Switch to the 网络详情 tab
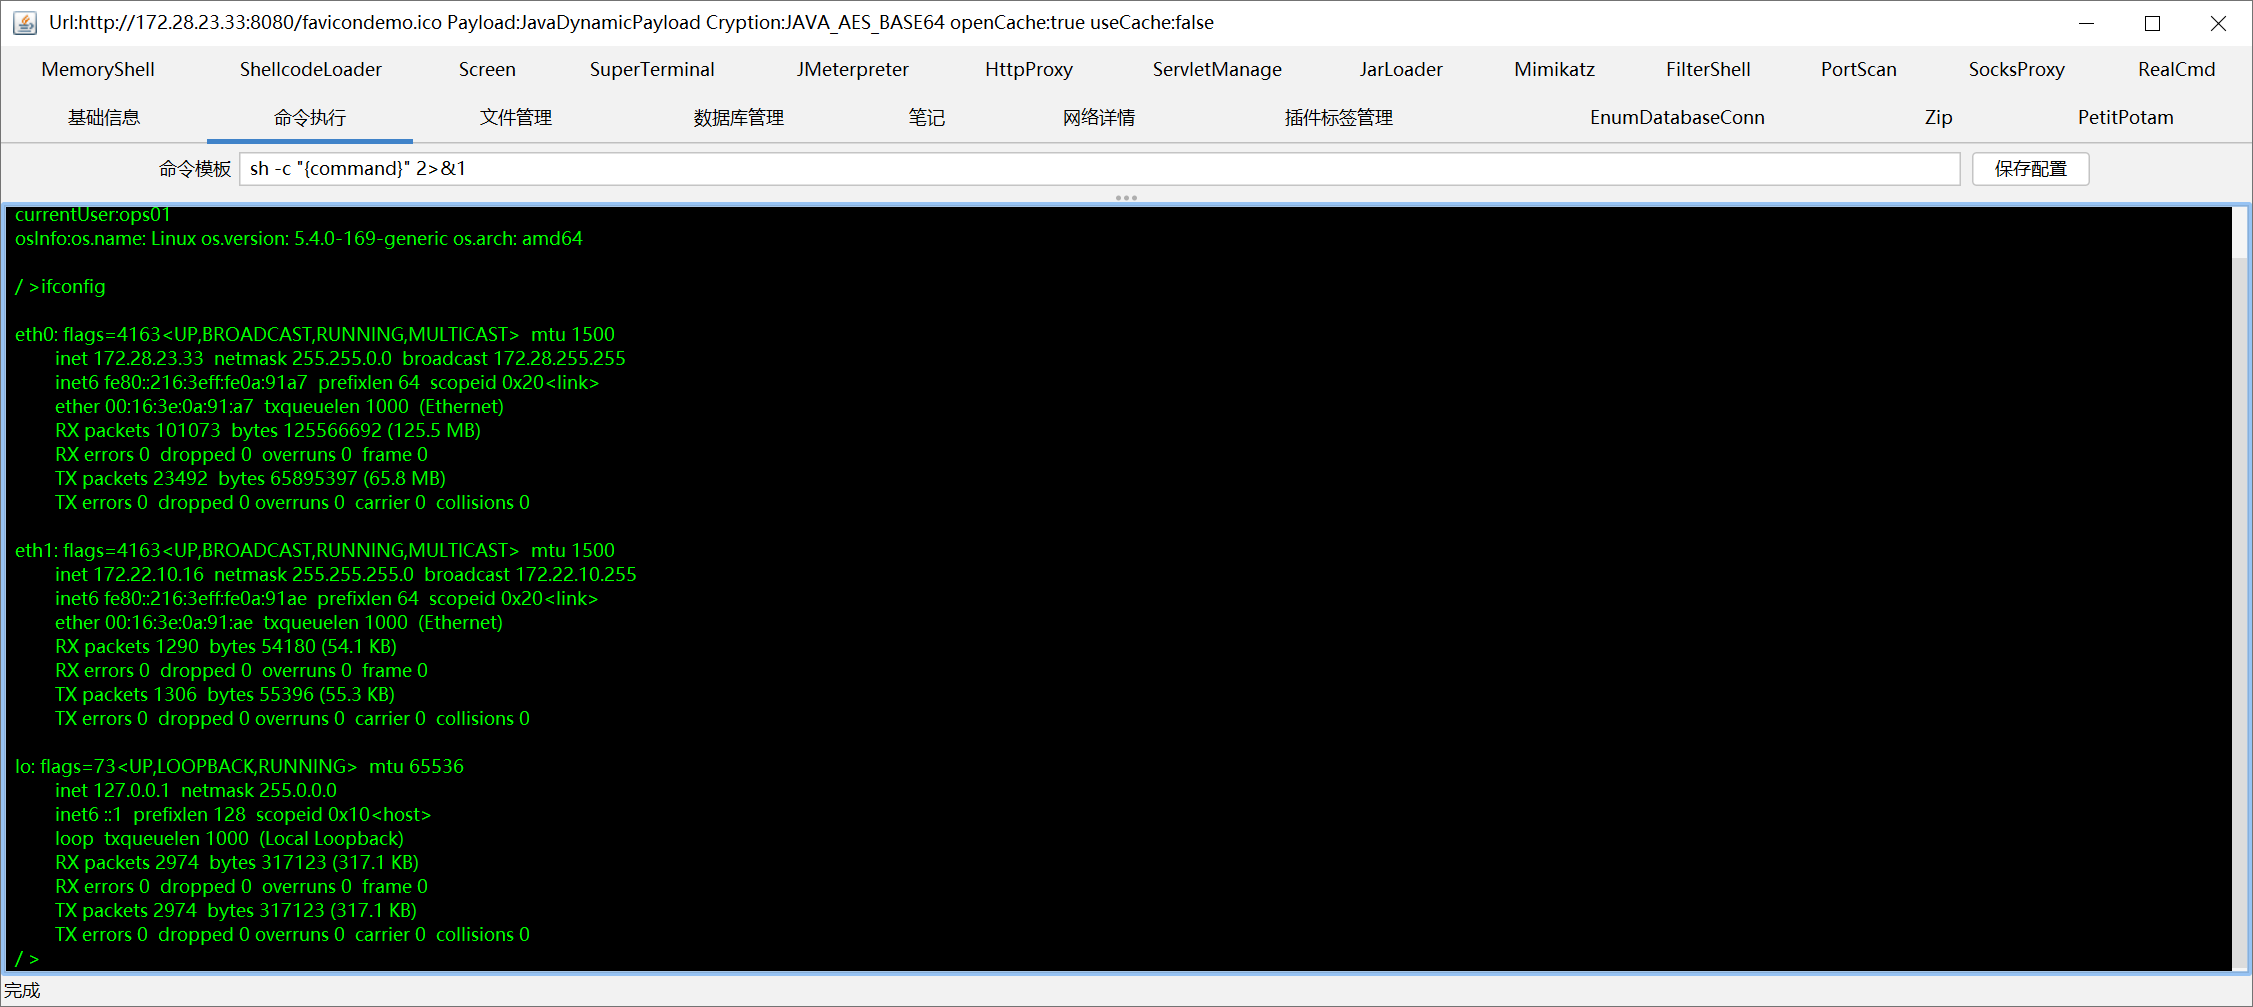Screen dimensions: 2253x1007 point(1099,117)
